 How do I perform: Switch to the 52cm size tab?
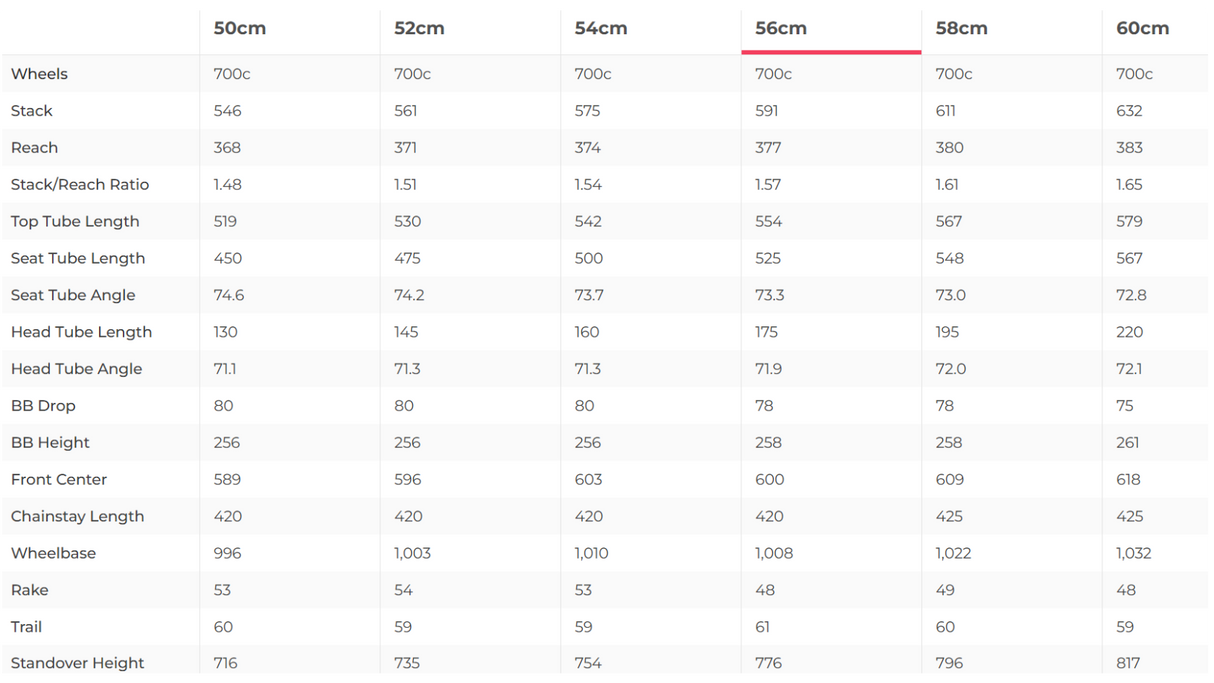(x=419, y=29)
